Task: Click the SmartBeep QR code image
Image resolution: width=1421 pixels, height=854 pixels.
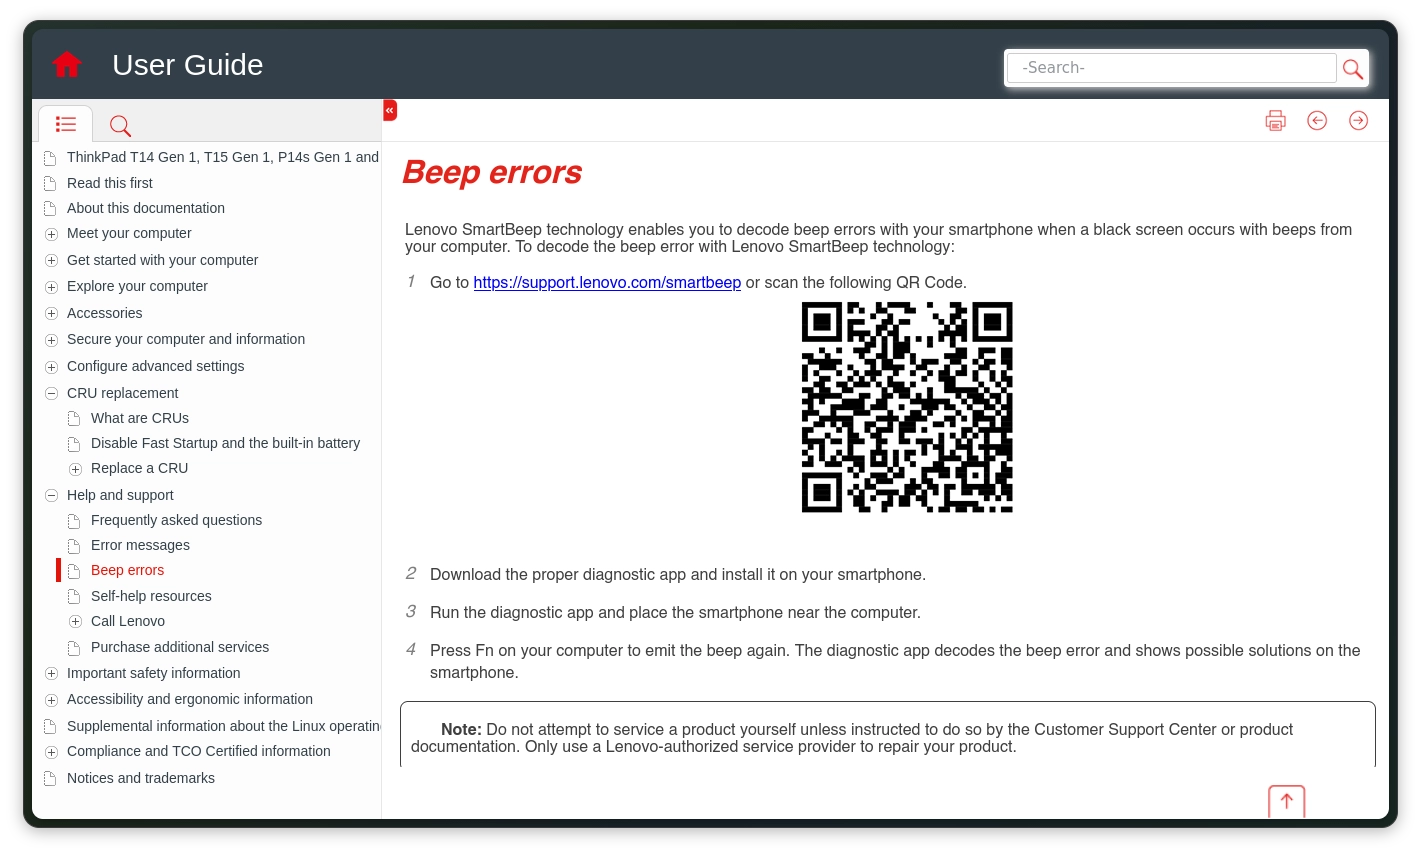Action: click(907, 407)
